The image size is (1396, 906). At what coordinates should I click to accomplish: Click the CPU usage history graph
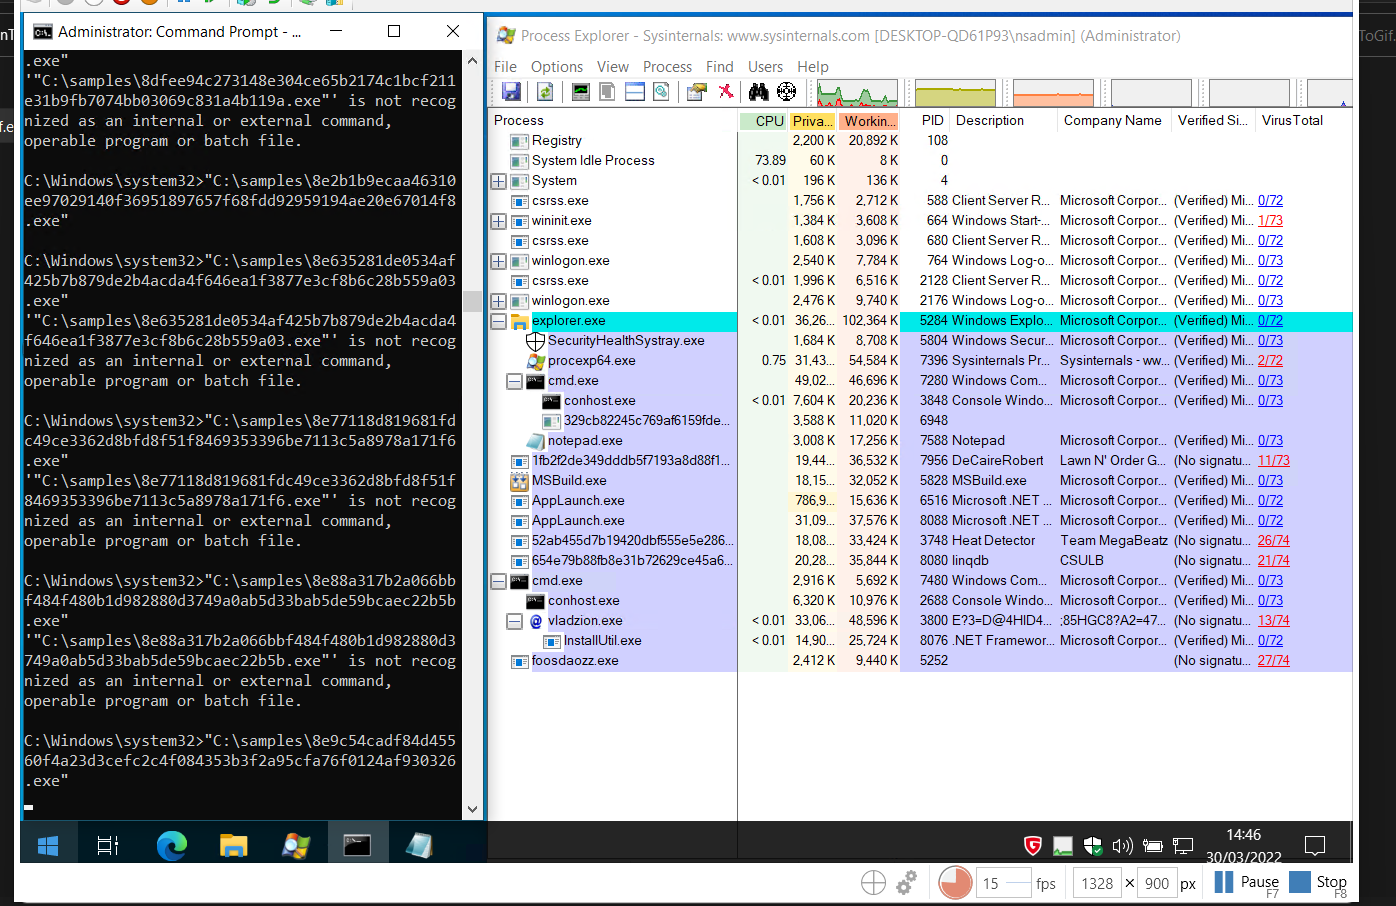(x=857, y=93)
